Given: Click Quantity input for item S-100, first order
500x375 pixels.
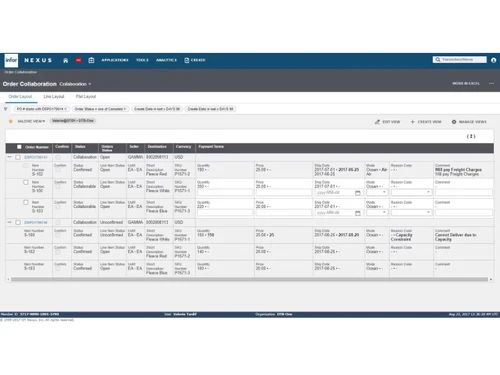Looking at the screenshot, I should click(225, 193).
